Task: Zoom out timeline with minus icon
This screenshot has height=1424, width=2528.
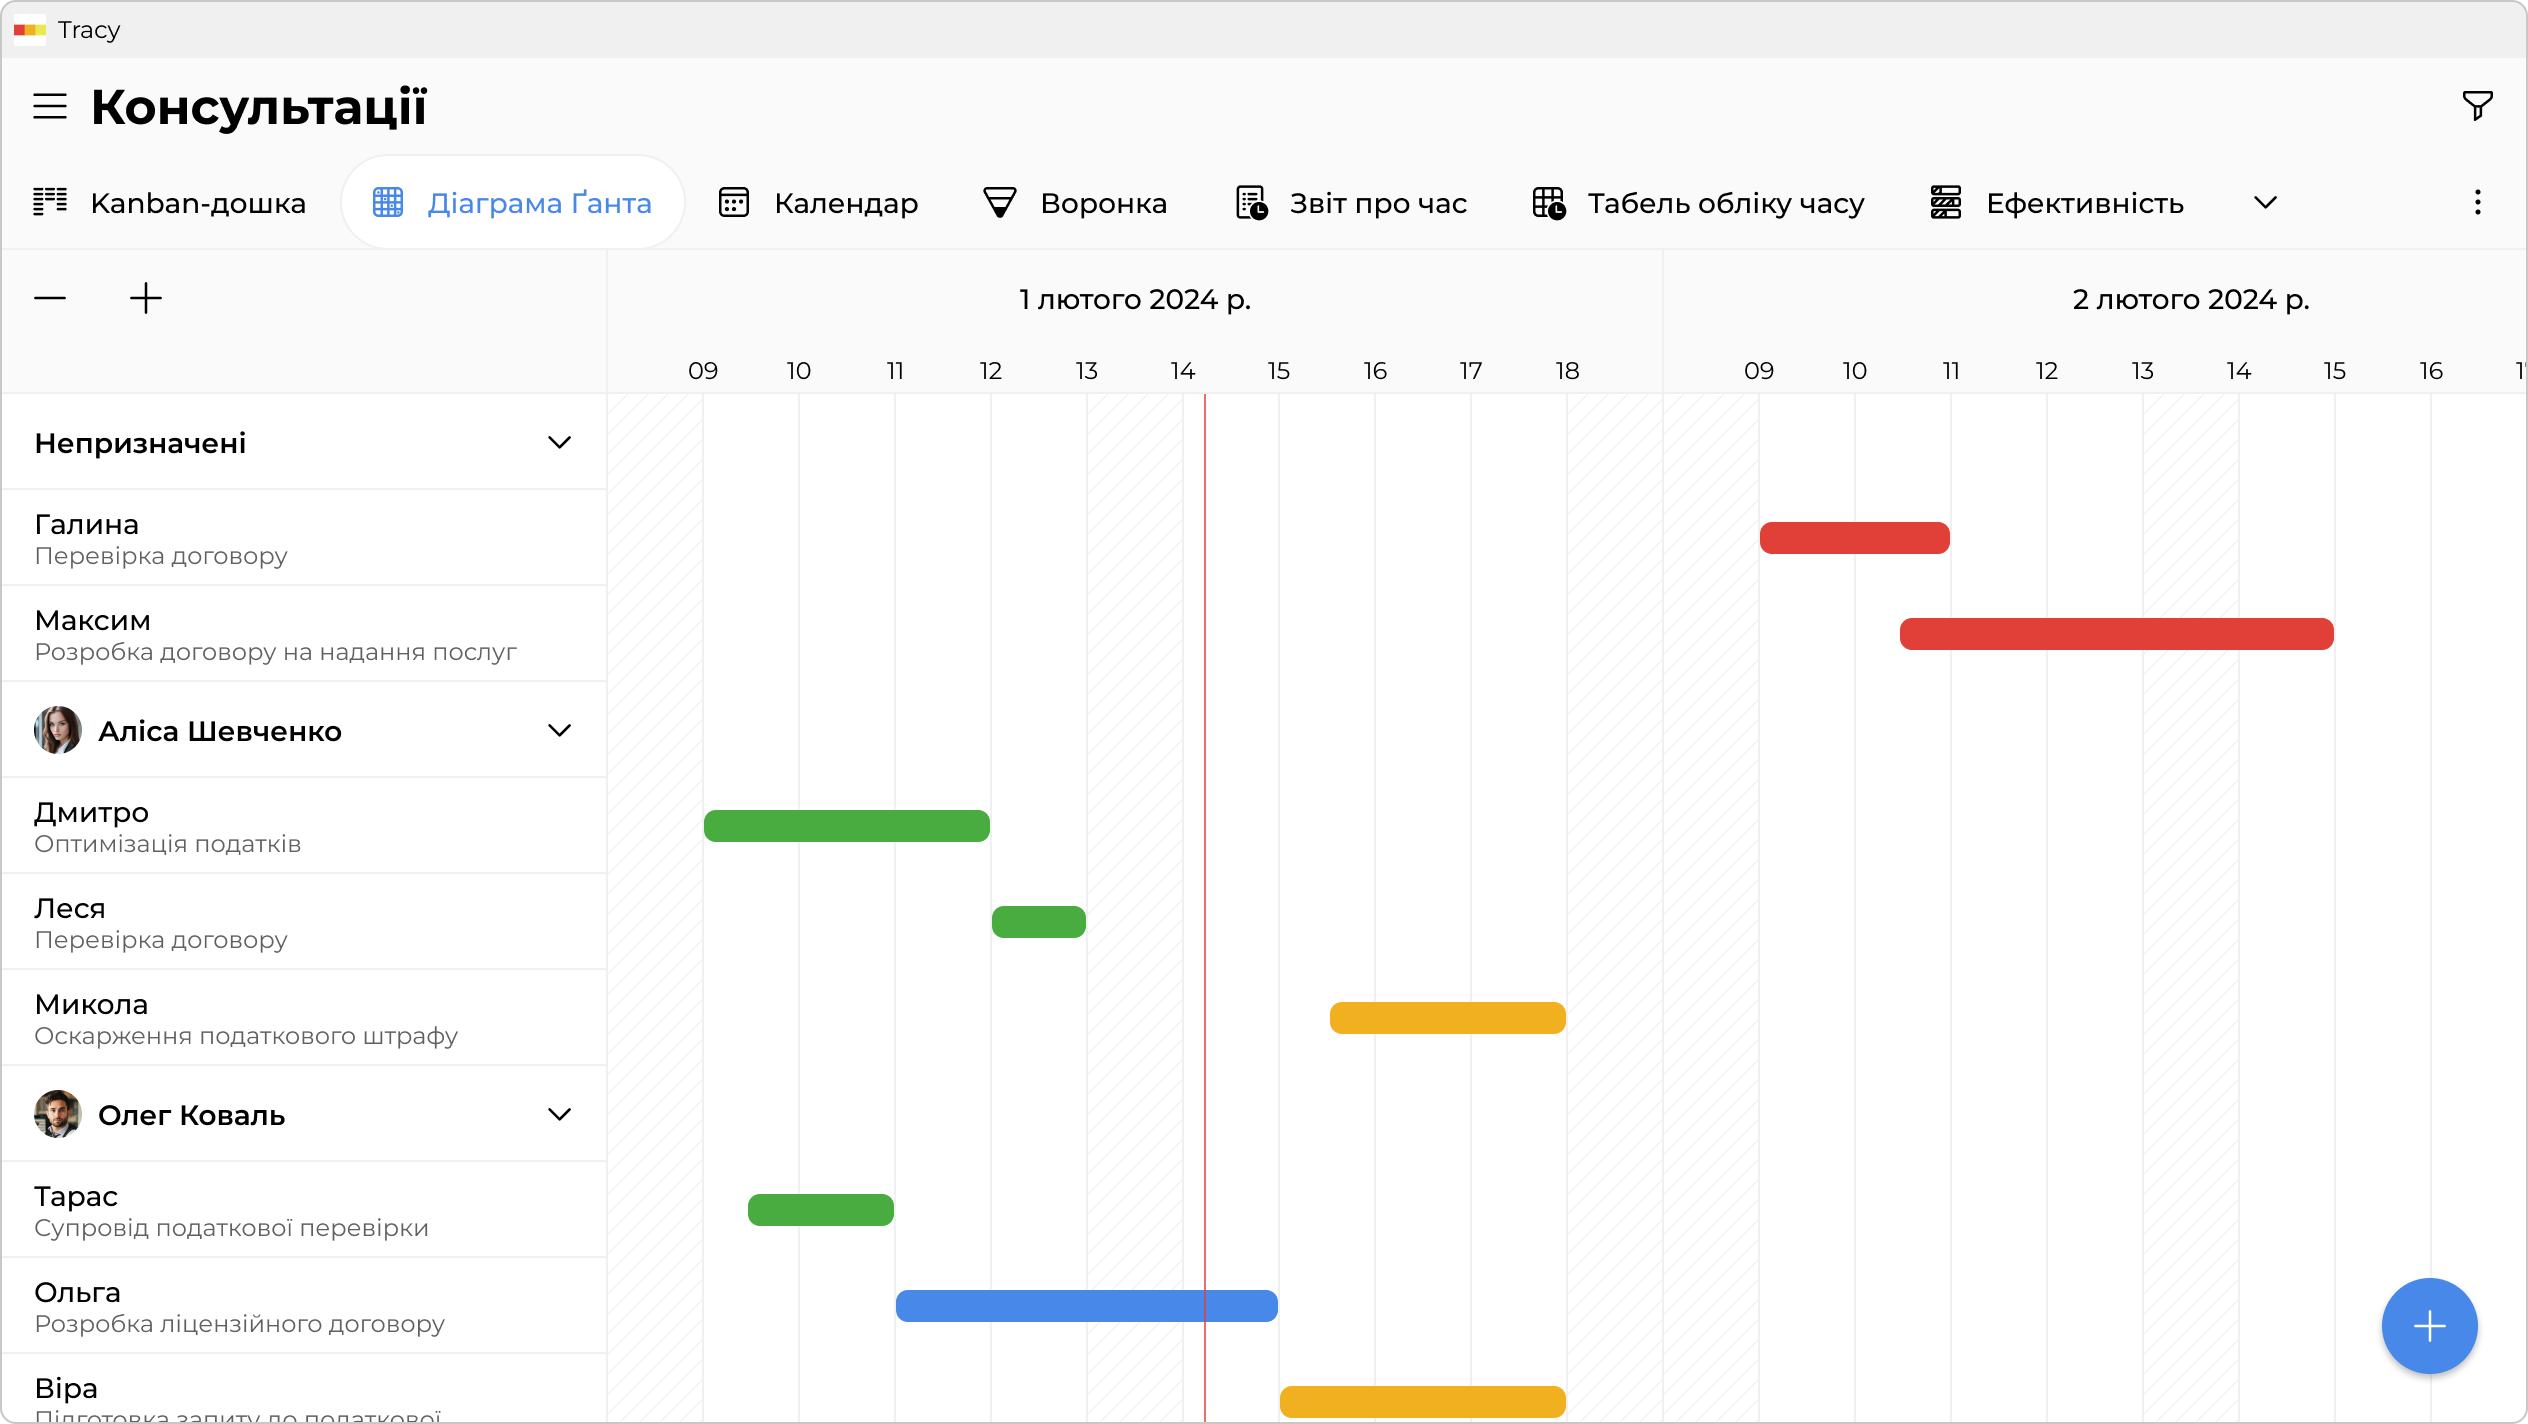Action: (x=50, y=298)
